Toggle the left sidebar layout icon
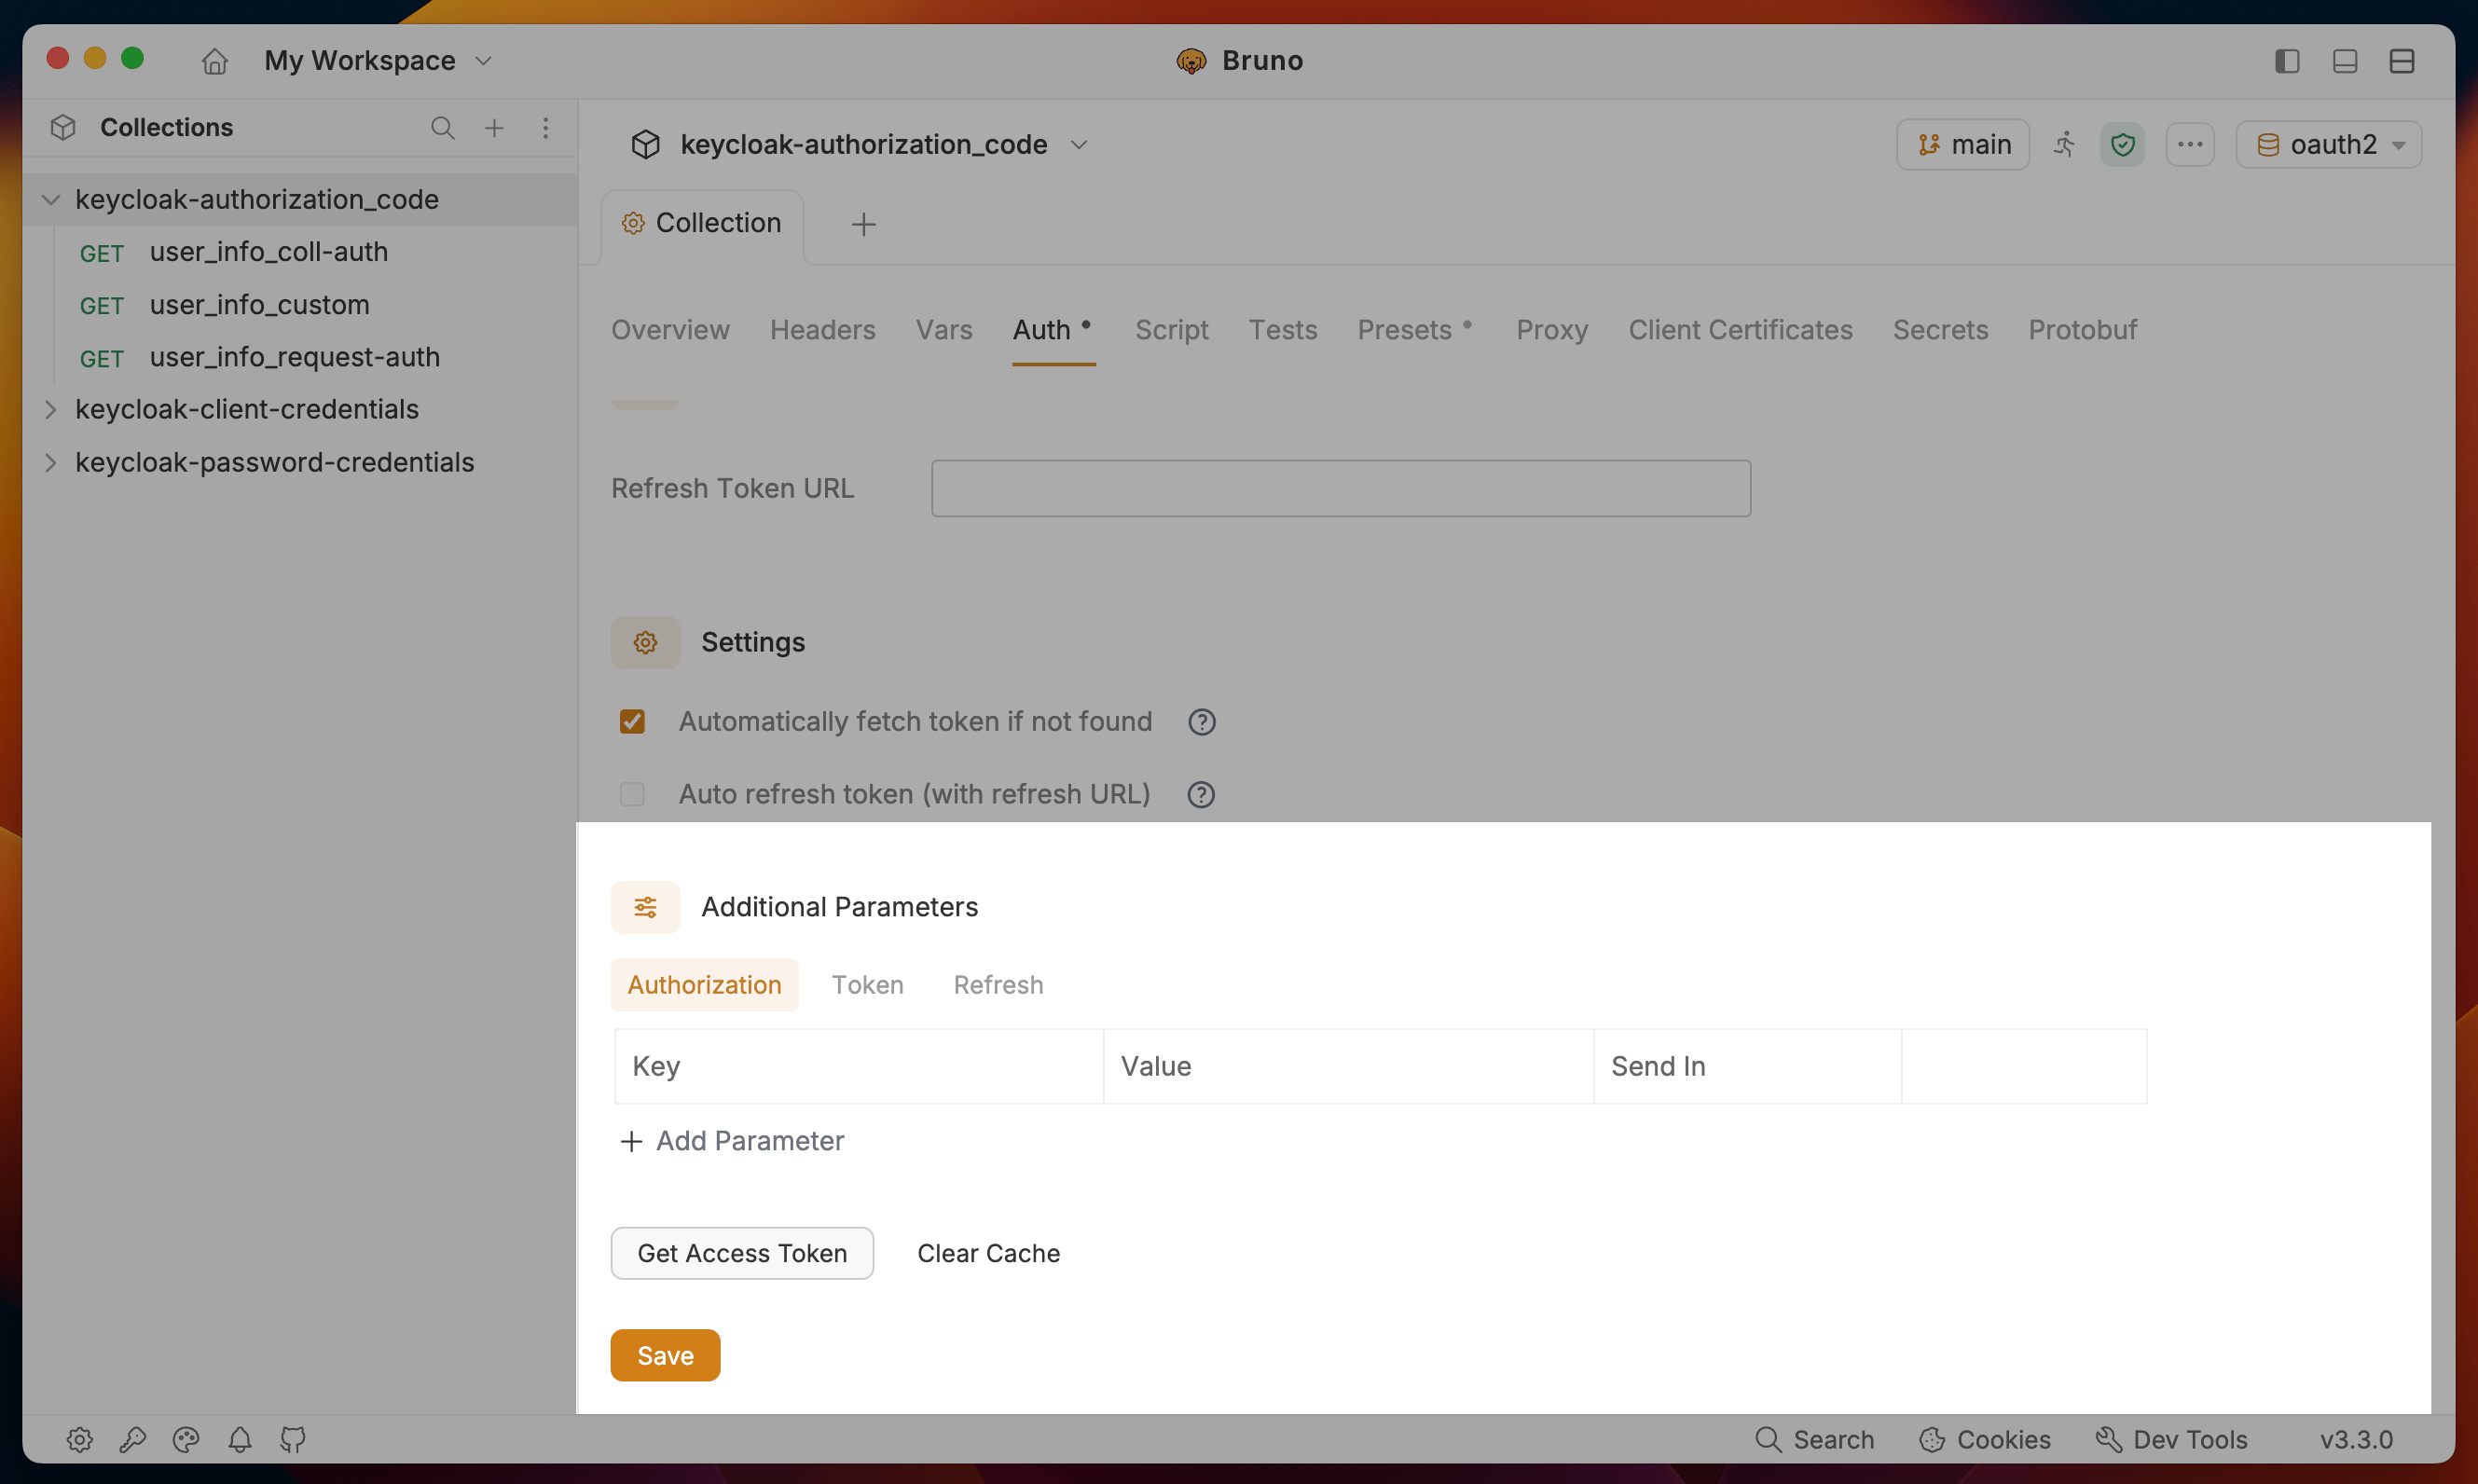 (x=2287, y=61)
